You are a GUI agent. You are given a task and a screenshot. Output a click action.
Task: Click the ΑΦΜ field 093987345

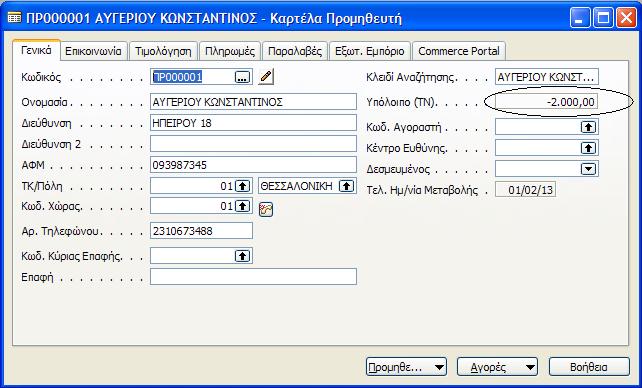[x=253, y=165]
